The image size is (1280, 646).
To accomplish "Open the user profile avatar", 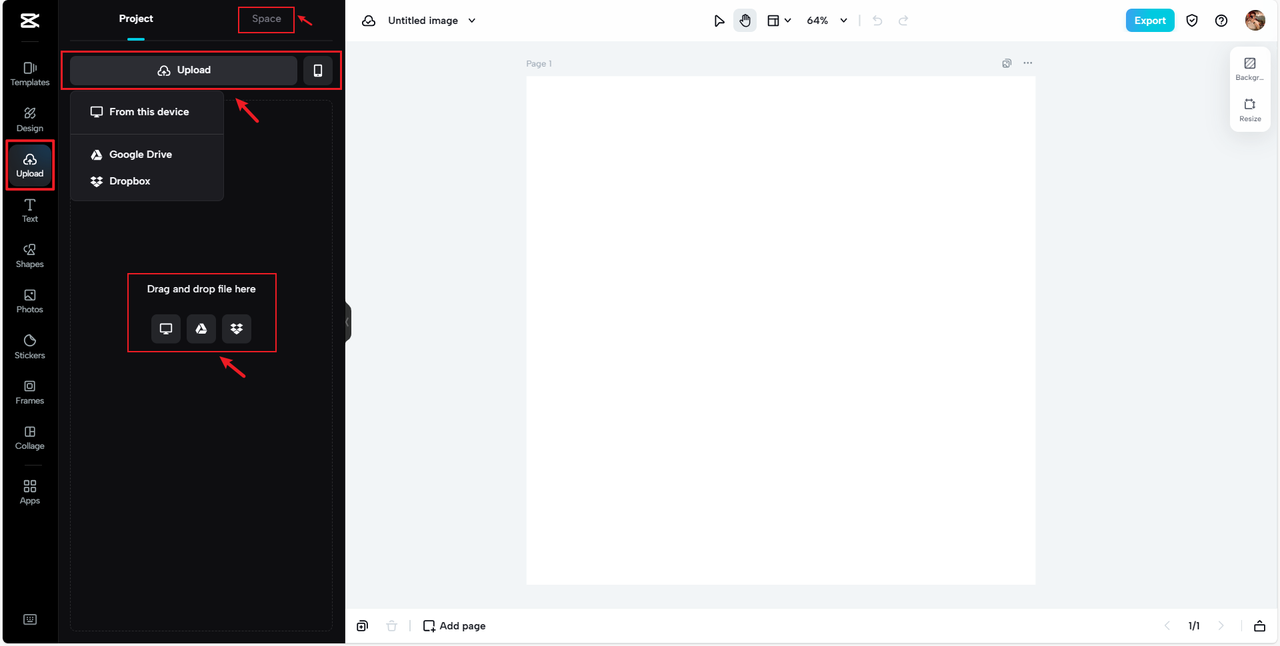I will (1255, 20).
